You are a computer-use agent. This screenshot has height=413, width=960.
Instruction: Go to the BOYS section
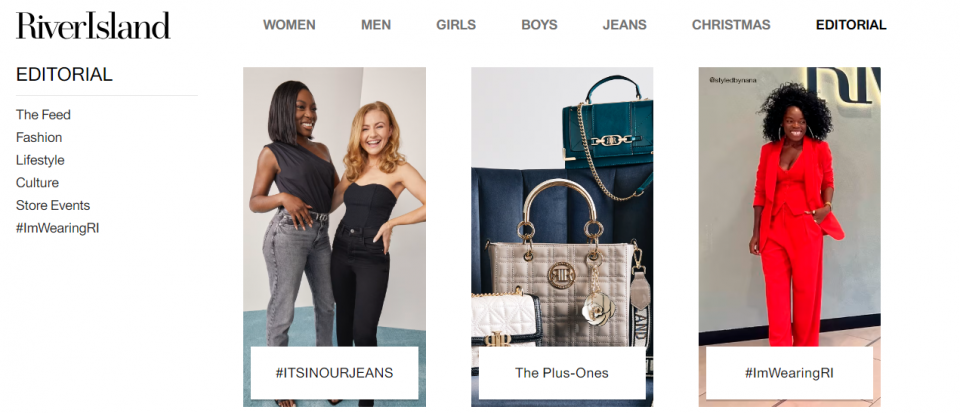(x=539, y=25)
